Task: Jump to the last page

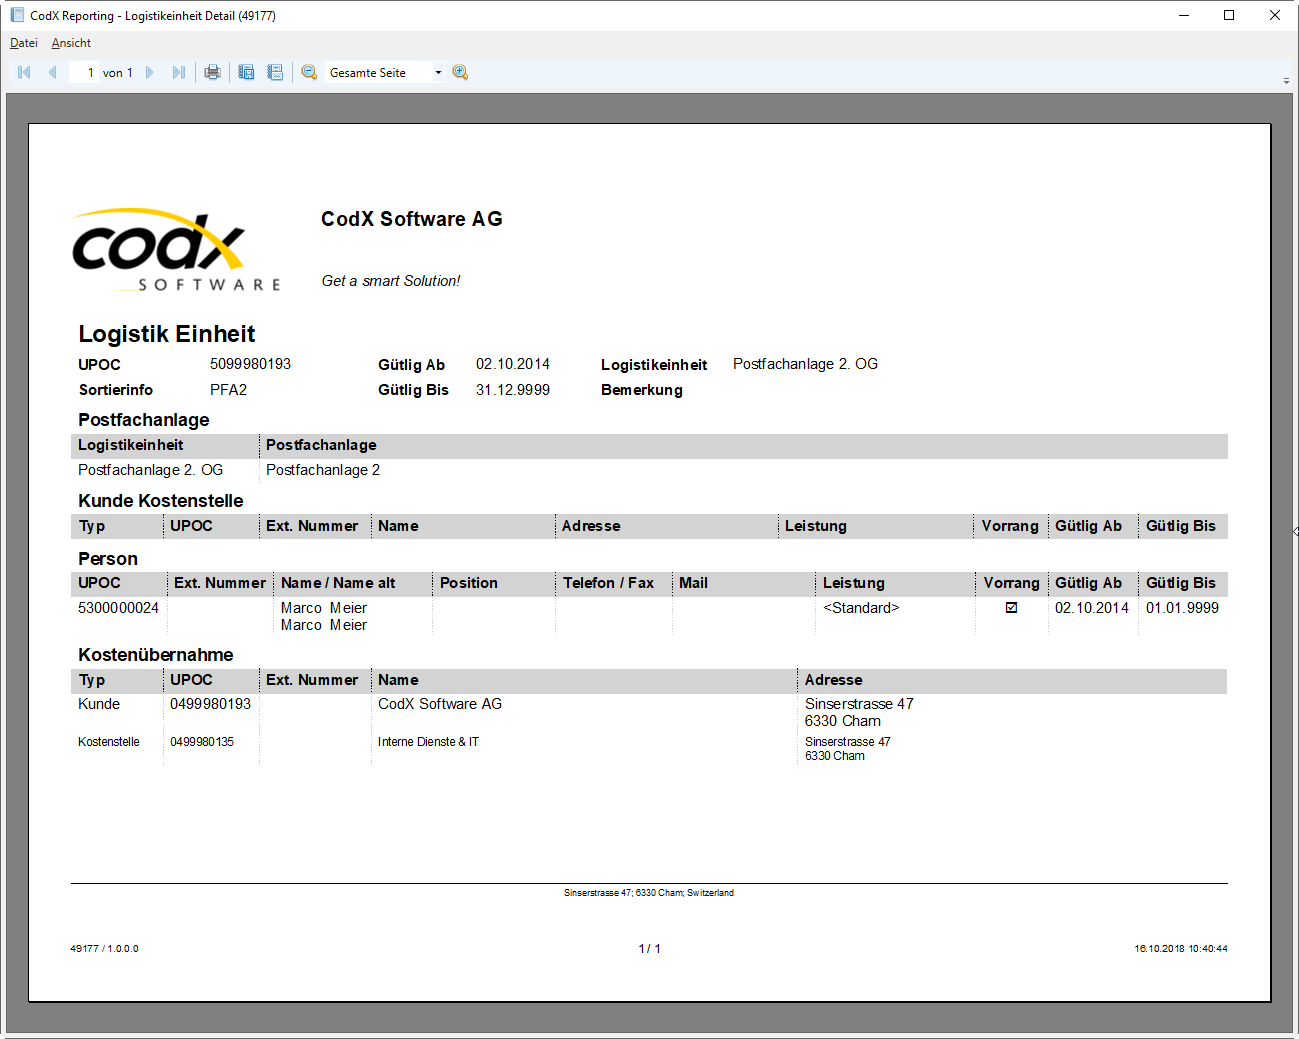Action: click(x=179, y=71)
